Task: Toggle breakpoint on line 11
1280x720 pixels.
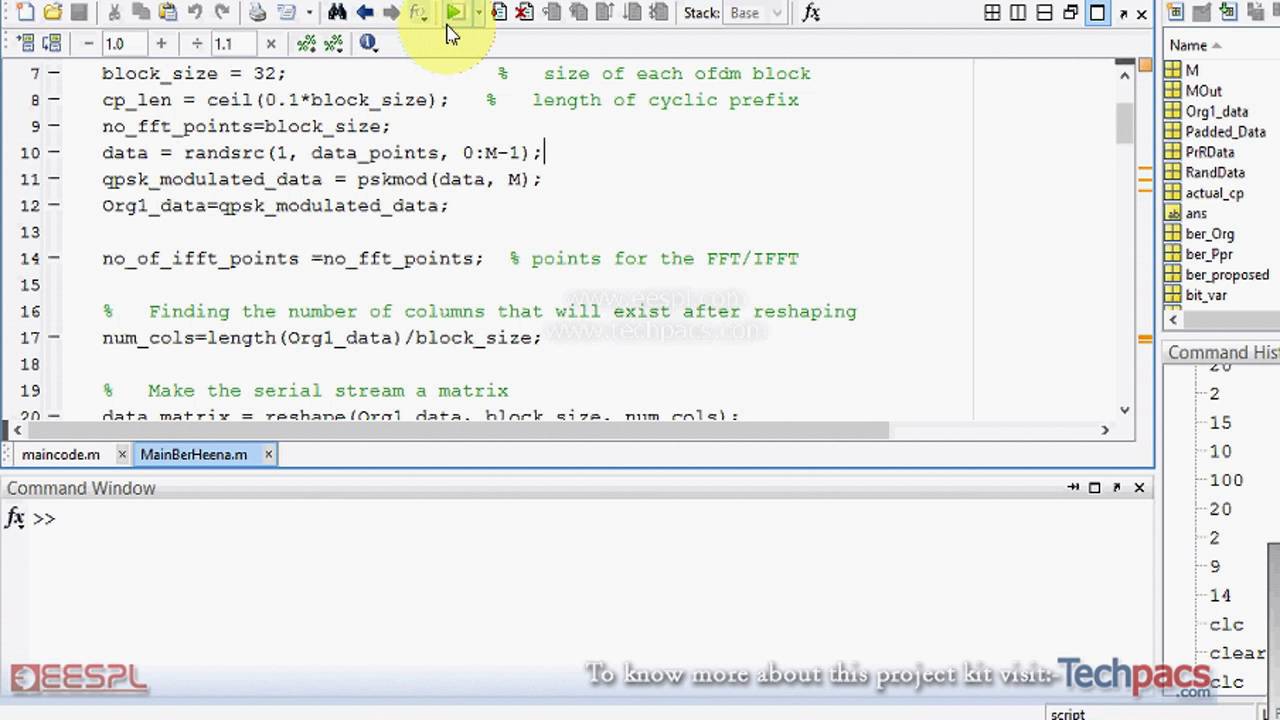Action: [x=53, y=179]
